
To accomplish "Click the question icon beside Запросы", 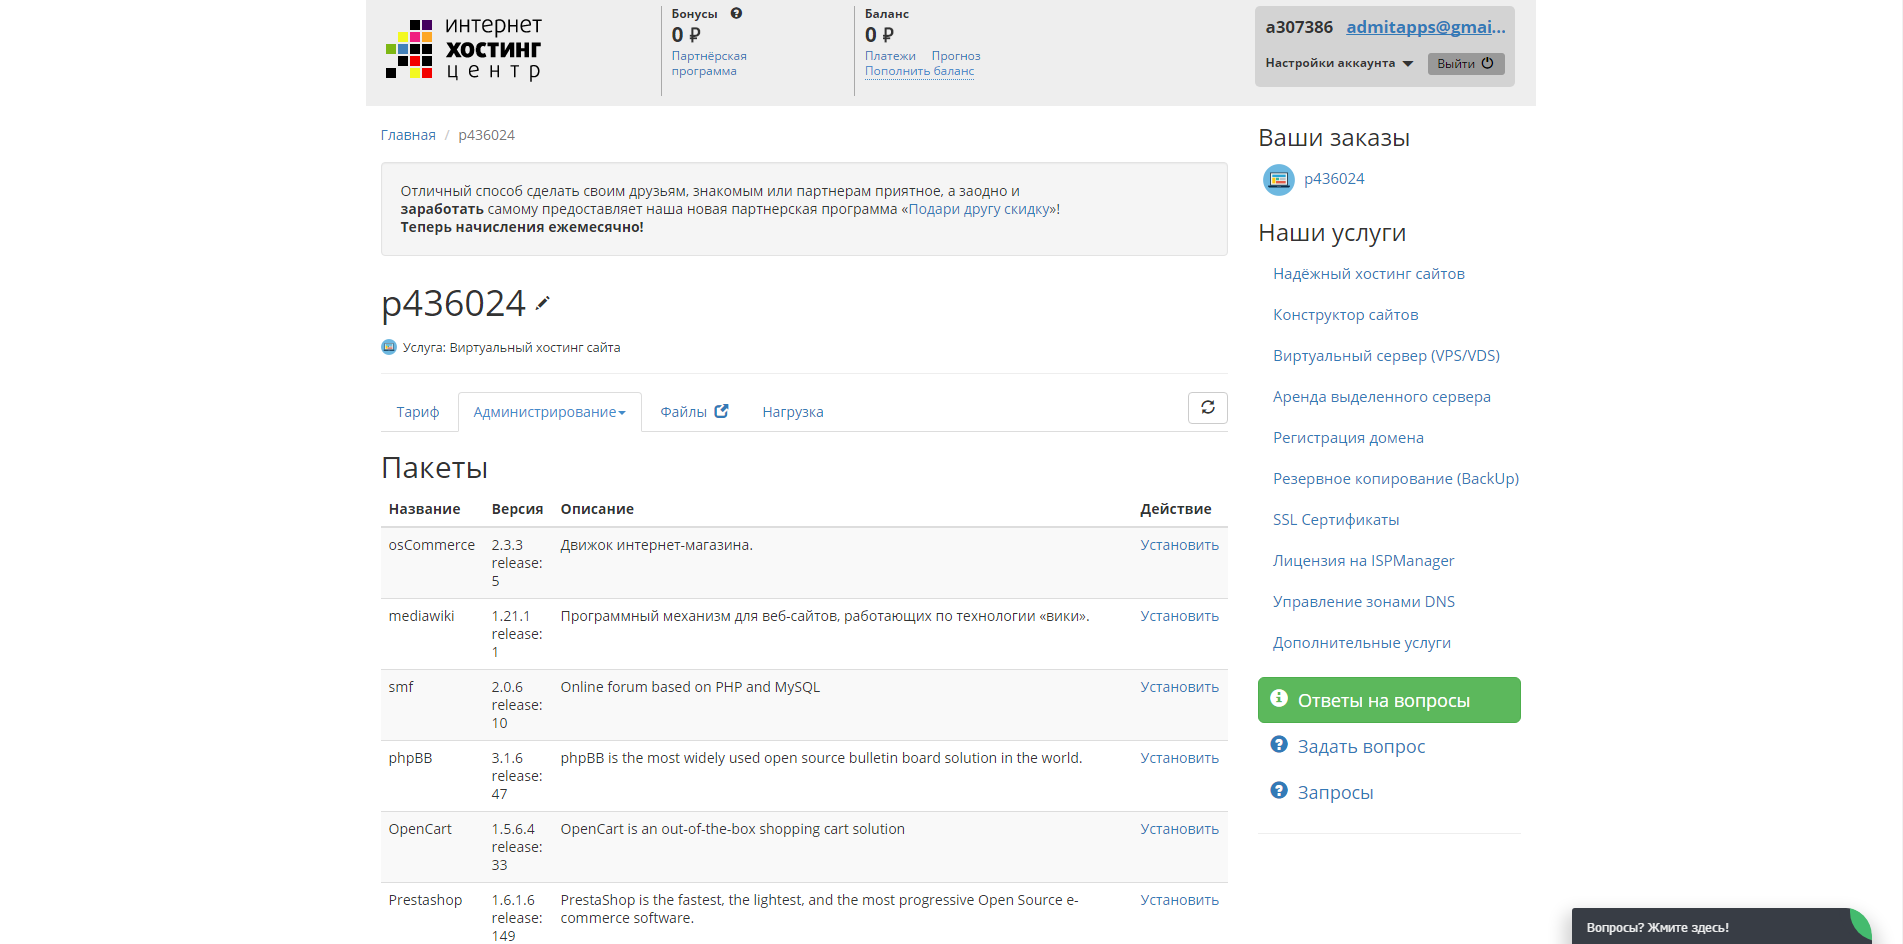I will point(1279,791).
